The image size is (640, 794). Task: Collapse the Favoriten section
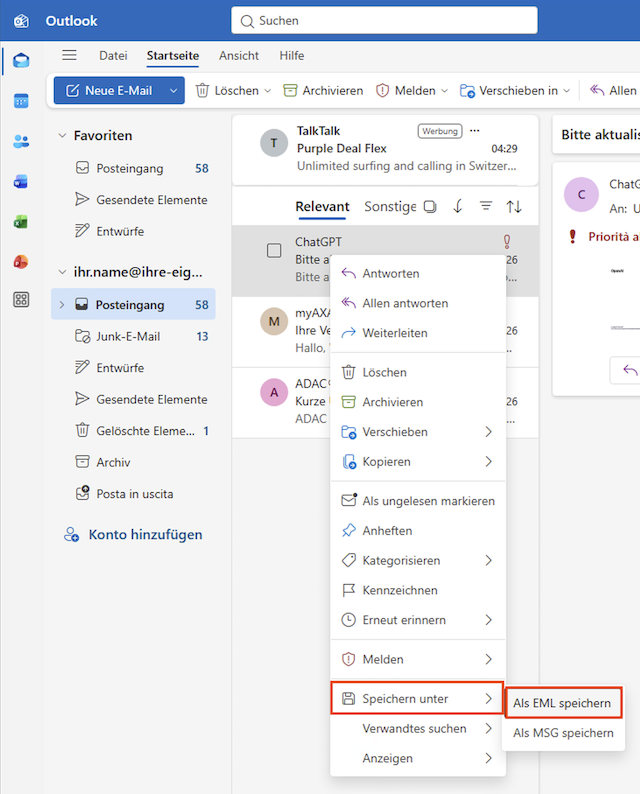[x=62, y=135]
